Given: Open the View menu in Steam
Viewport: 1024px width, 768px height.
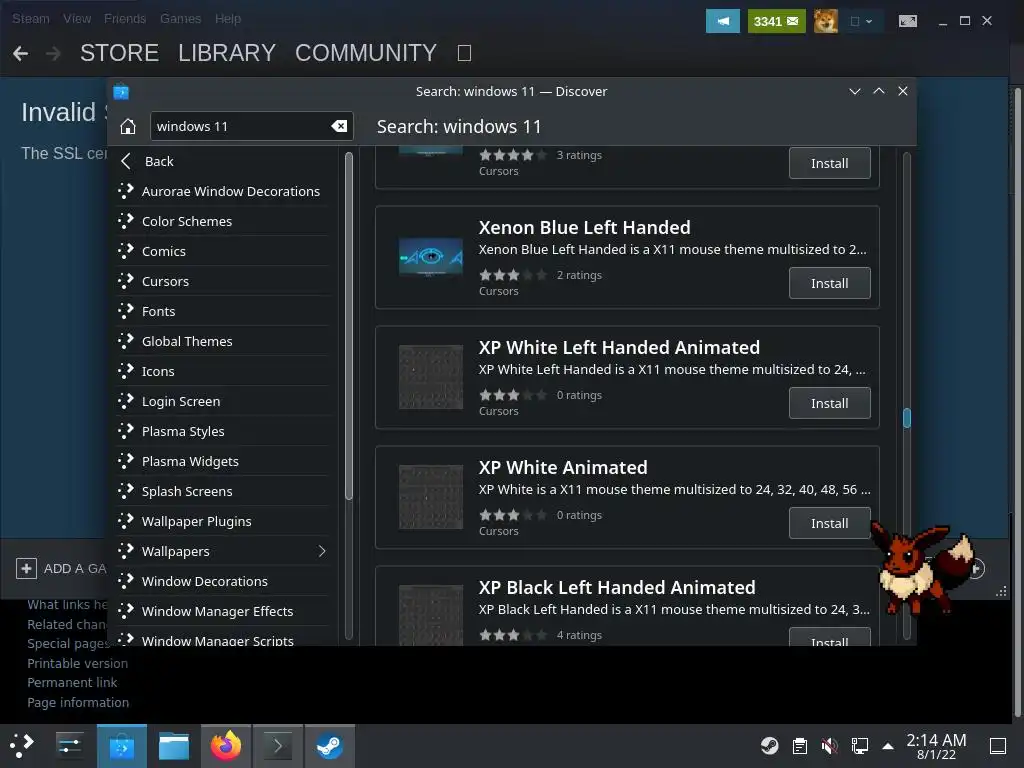Looking at the screenshot, I should tap(77, 19).
